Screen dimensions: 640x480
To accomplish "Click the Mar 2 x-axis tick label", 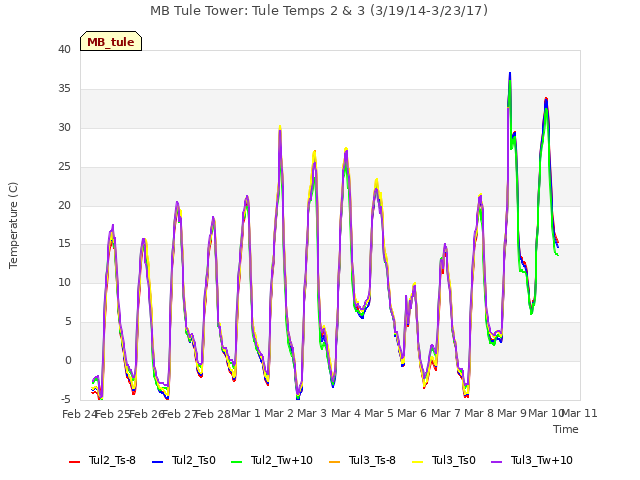I will [x=279, y=413].
